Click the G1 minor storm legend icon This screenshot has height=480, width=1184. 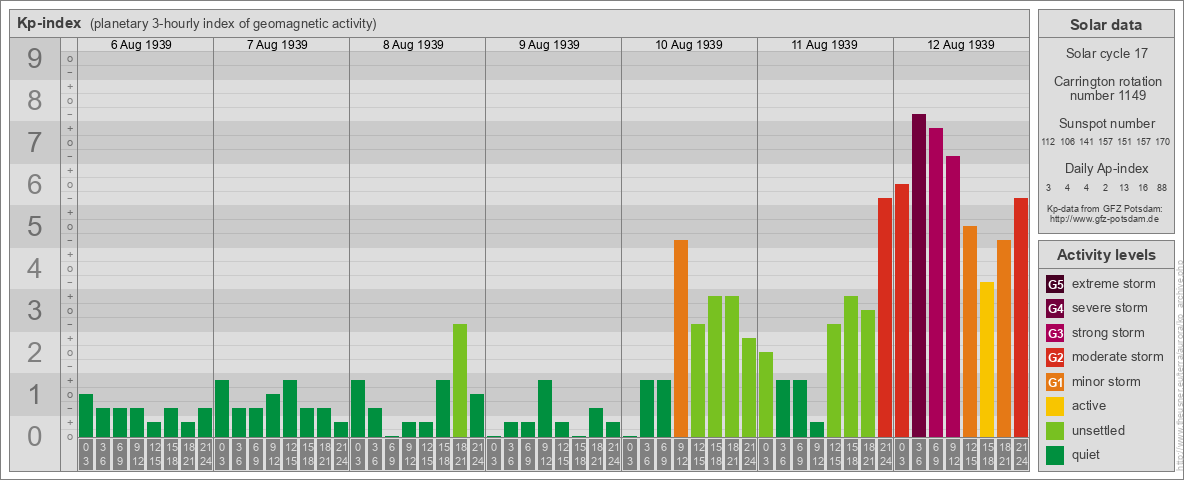(1055, 381)
